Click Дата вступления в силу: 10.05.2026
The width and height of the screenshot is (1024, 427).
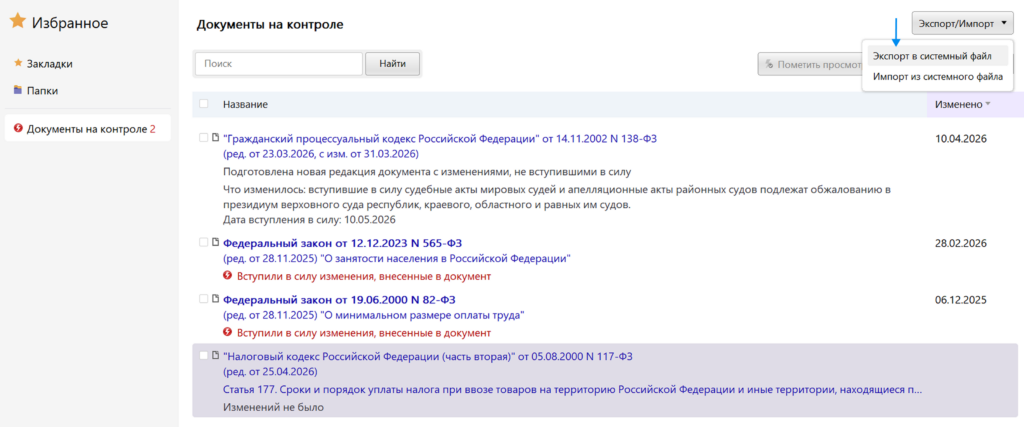pos(309,218)
